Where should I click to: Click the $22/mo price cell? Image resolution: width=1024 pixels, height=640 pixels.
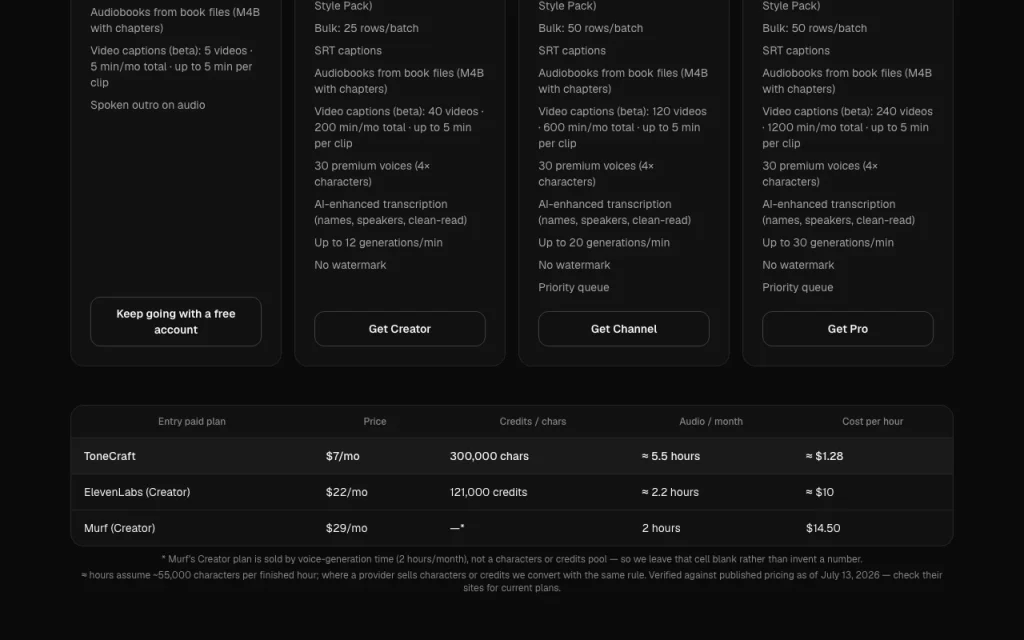pyautogui.click(x=347, y=492)
